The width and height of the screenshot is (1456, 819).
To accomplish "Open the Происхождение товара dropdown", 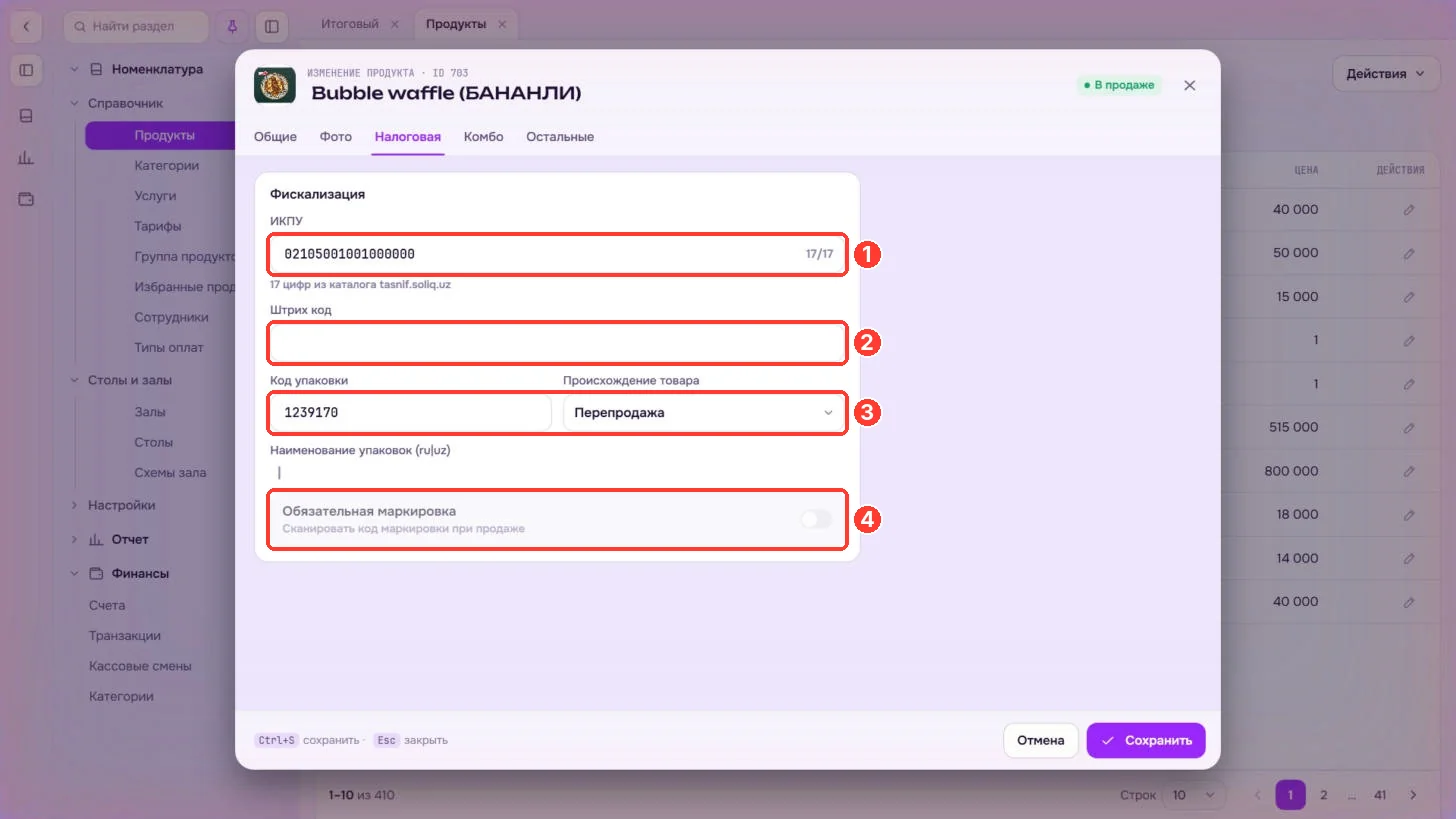I will [704, 413].
